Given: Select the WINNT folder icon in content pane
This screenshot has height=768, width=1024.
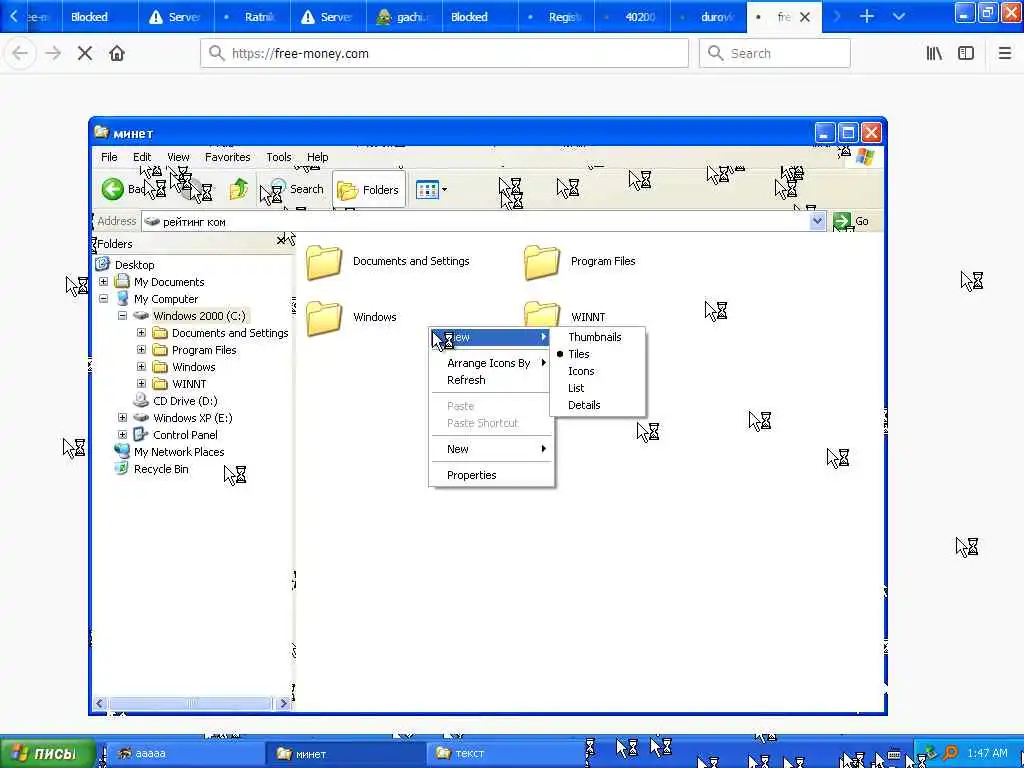Looking at the screenshot, I should pos(542,313).
